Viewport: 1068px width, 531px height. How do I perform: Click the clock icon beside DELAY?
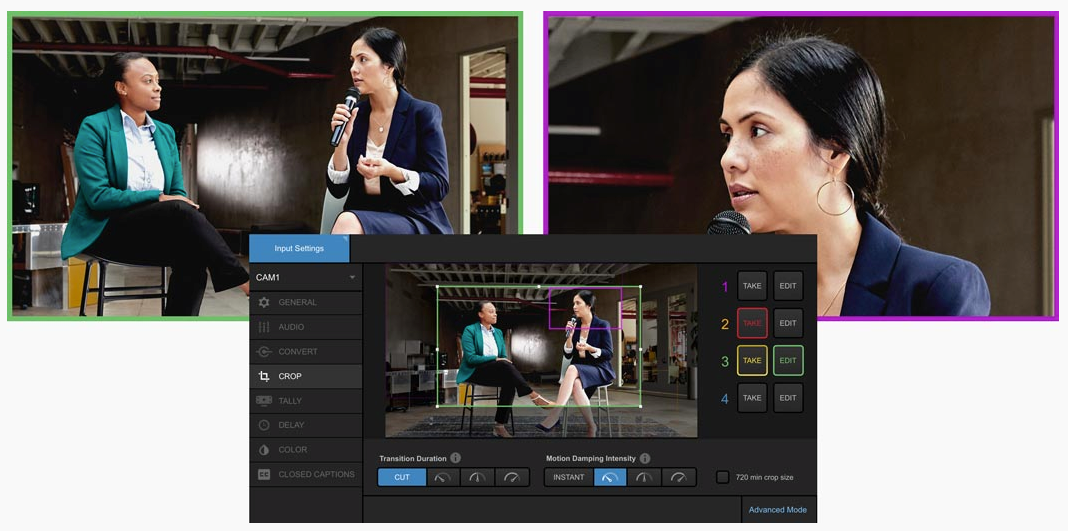[x=264, y=425]
